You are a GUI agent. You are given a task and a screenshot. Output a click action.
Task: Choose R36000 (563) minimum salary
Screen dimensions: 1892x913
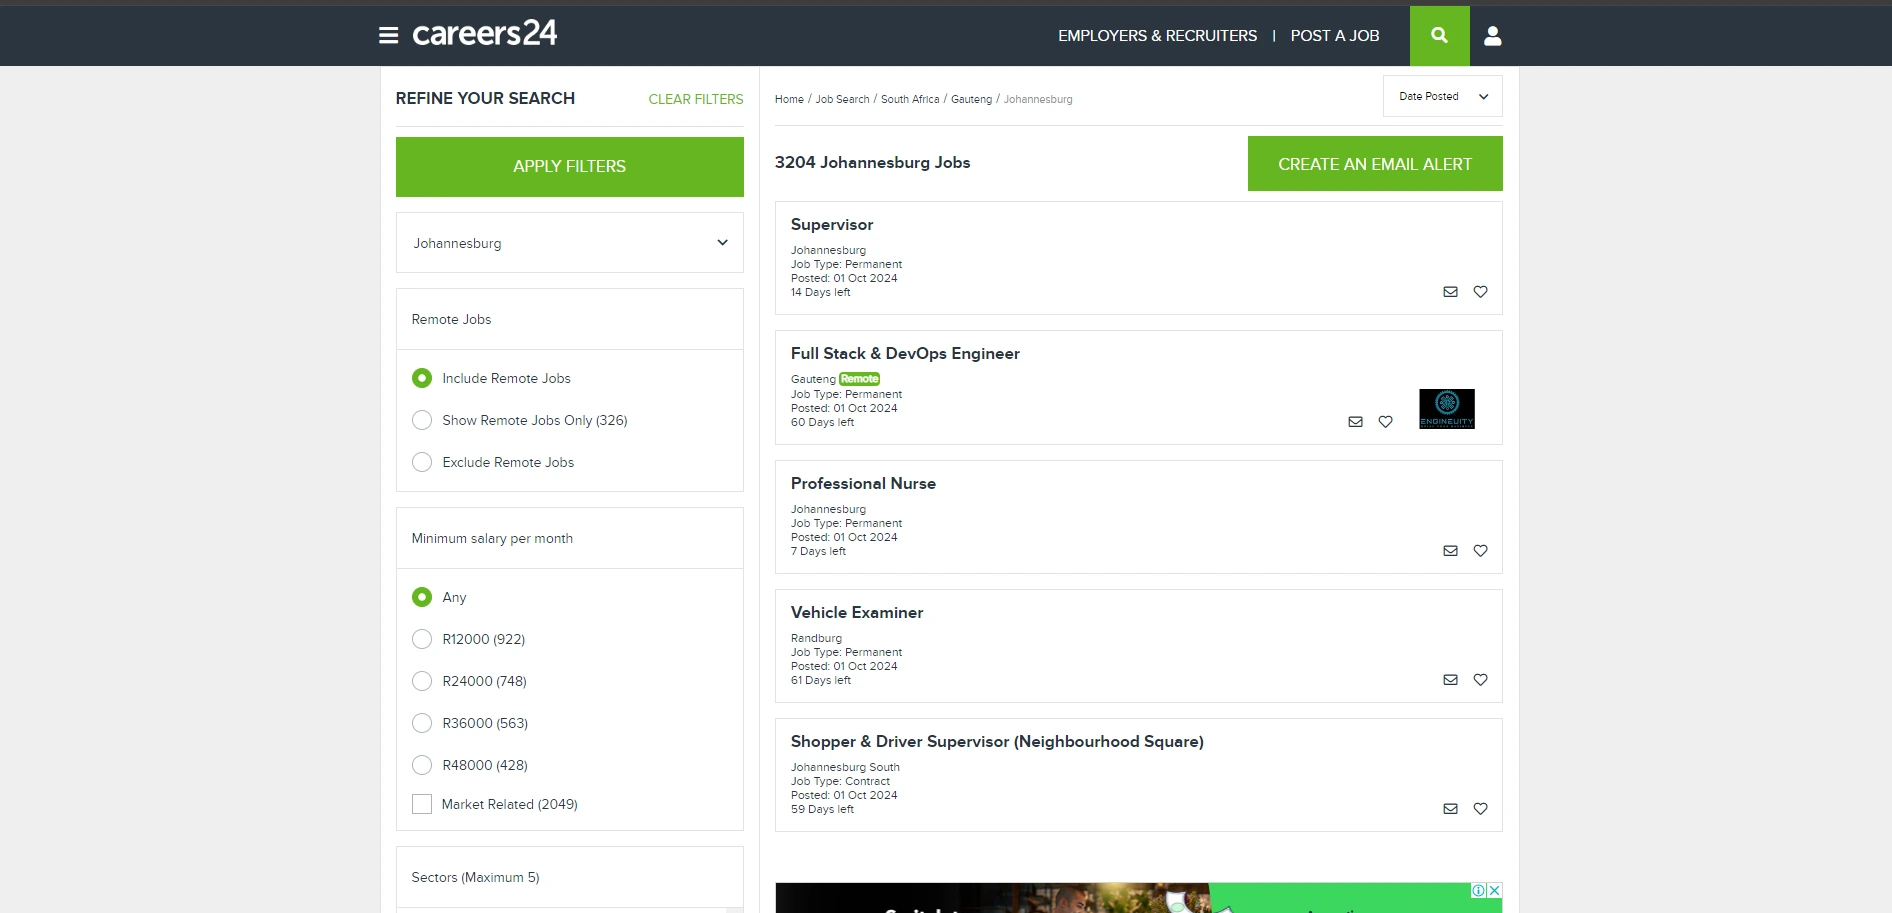click(422, 723)
